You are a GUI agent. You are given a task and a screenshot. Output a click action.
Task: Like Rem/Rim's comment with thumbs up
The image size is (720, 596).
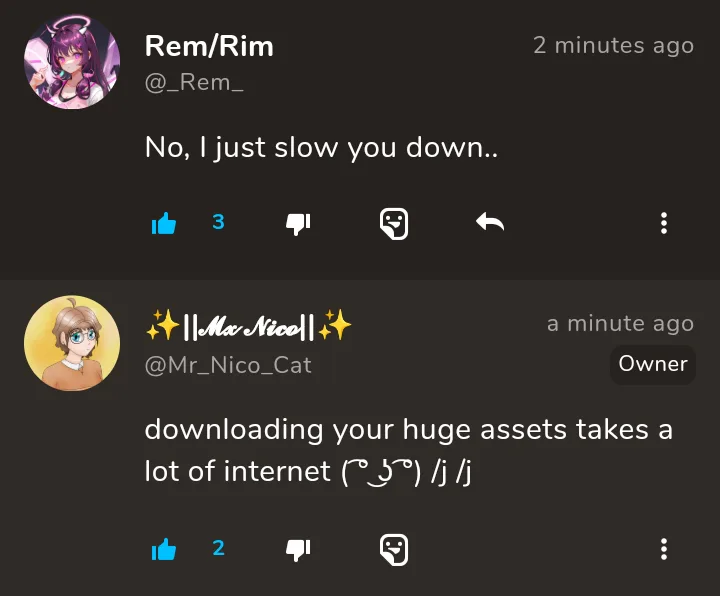[164, 224]
